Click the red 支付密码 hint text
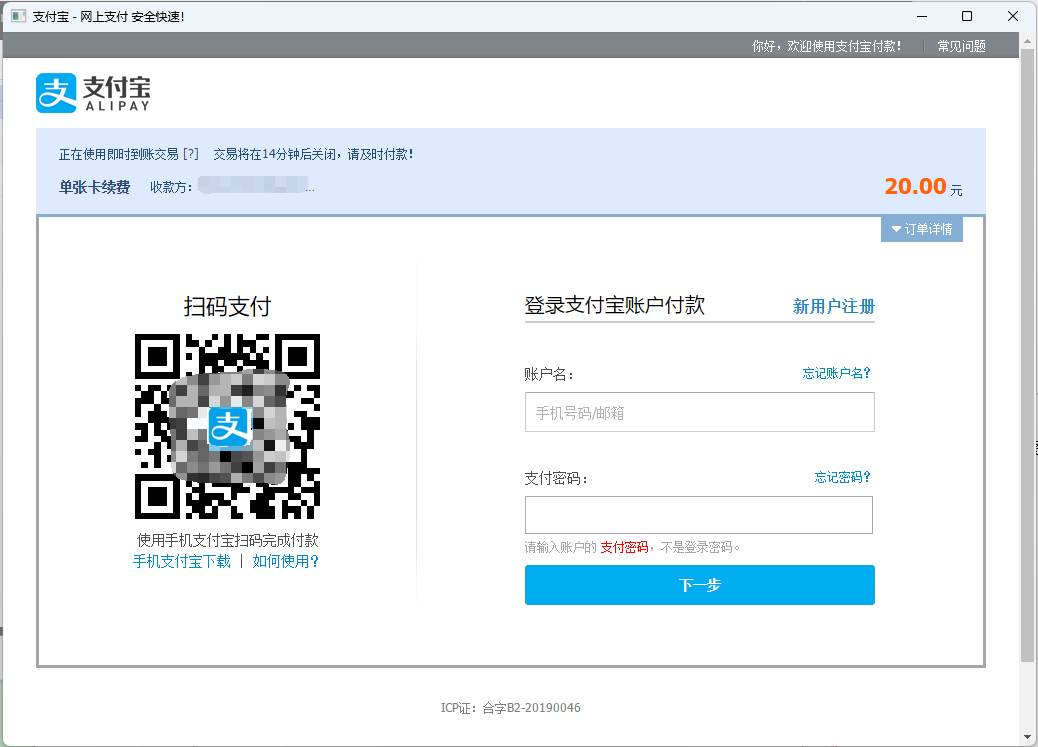 [x=624, y=548]
